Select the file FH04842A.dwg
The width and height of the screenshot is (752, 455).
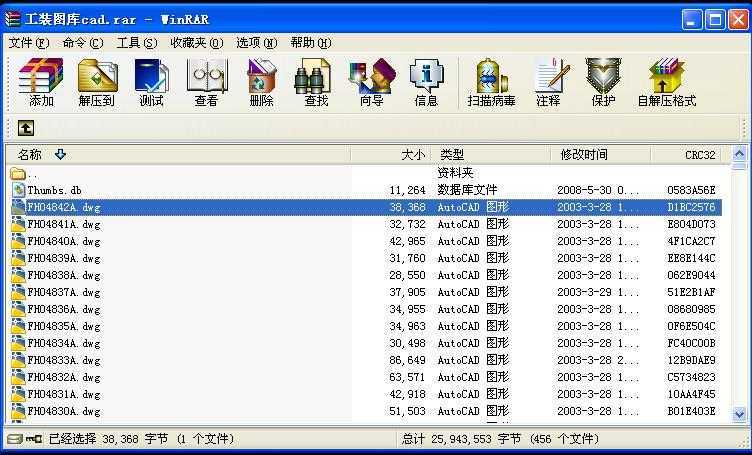[64, 207]
